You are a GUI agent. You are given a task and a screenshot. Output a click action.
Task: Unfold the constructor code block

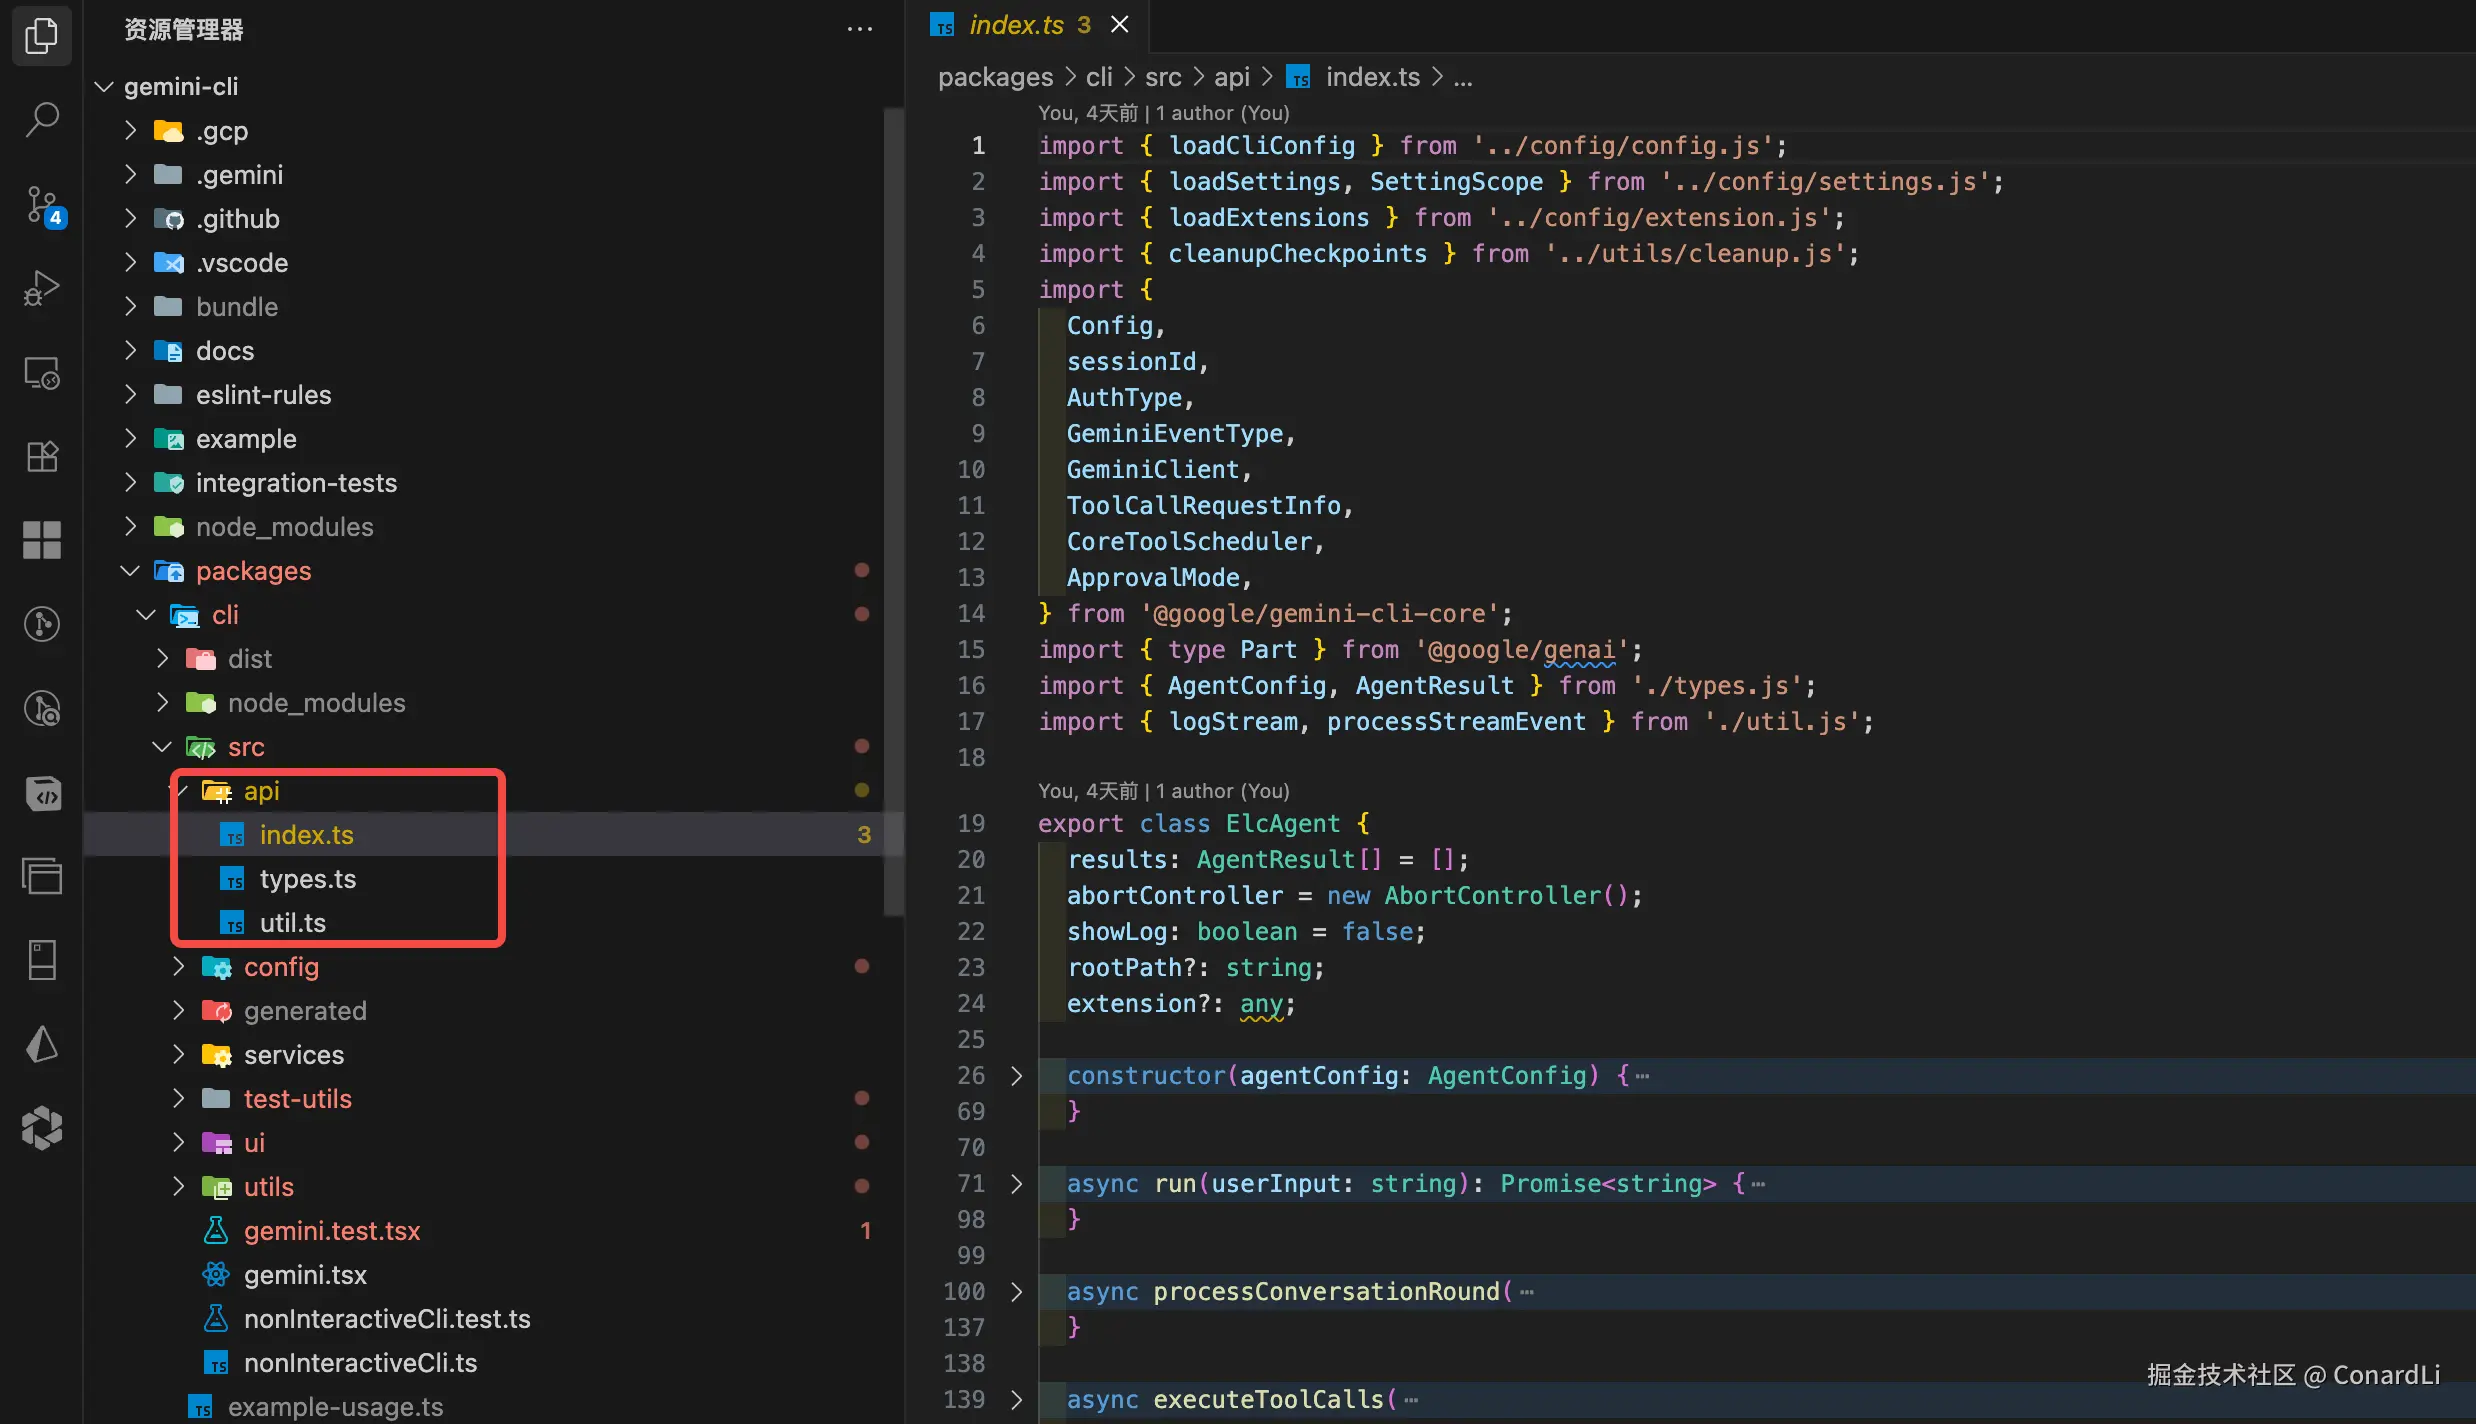click(x=1016, y=1076)
